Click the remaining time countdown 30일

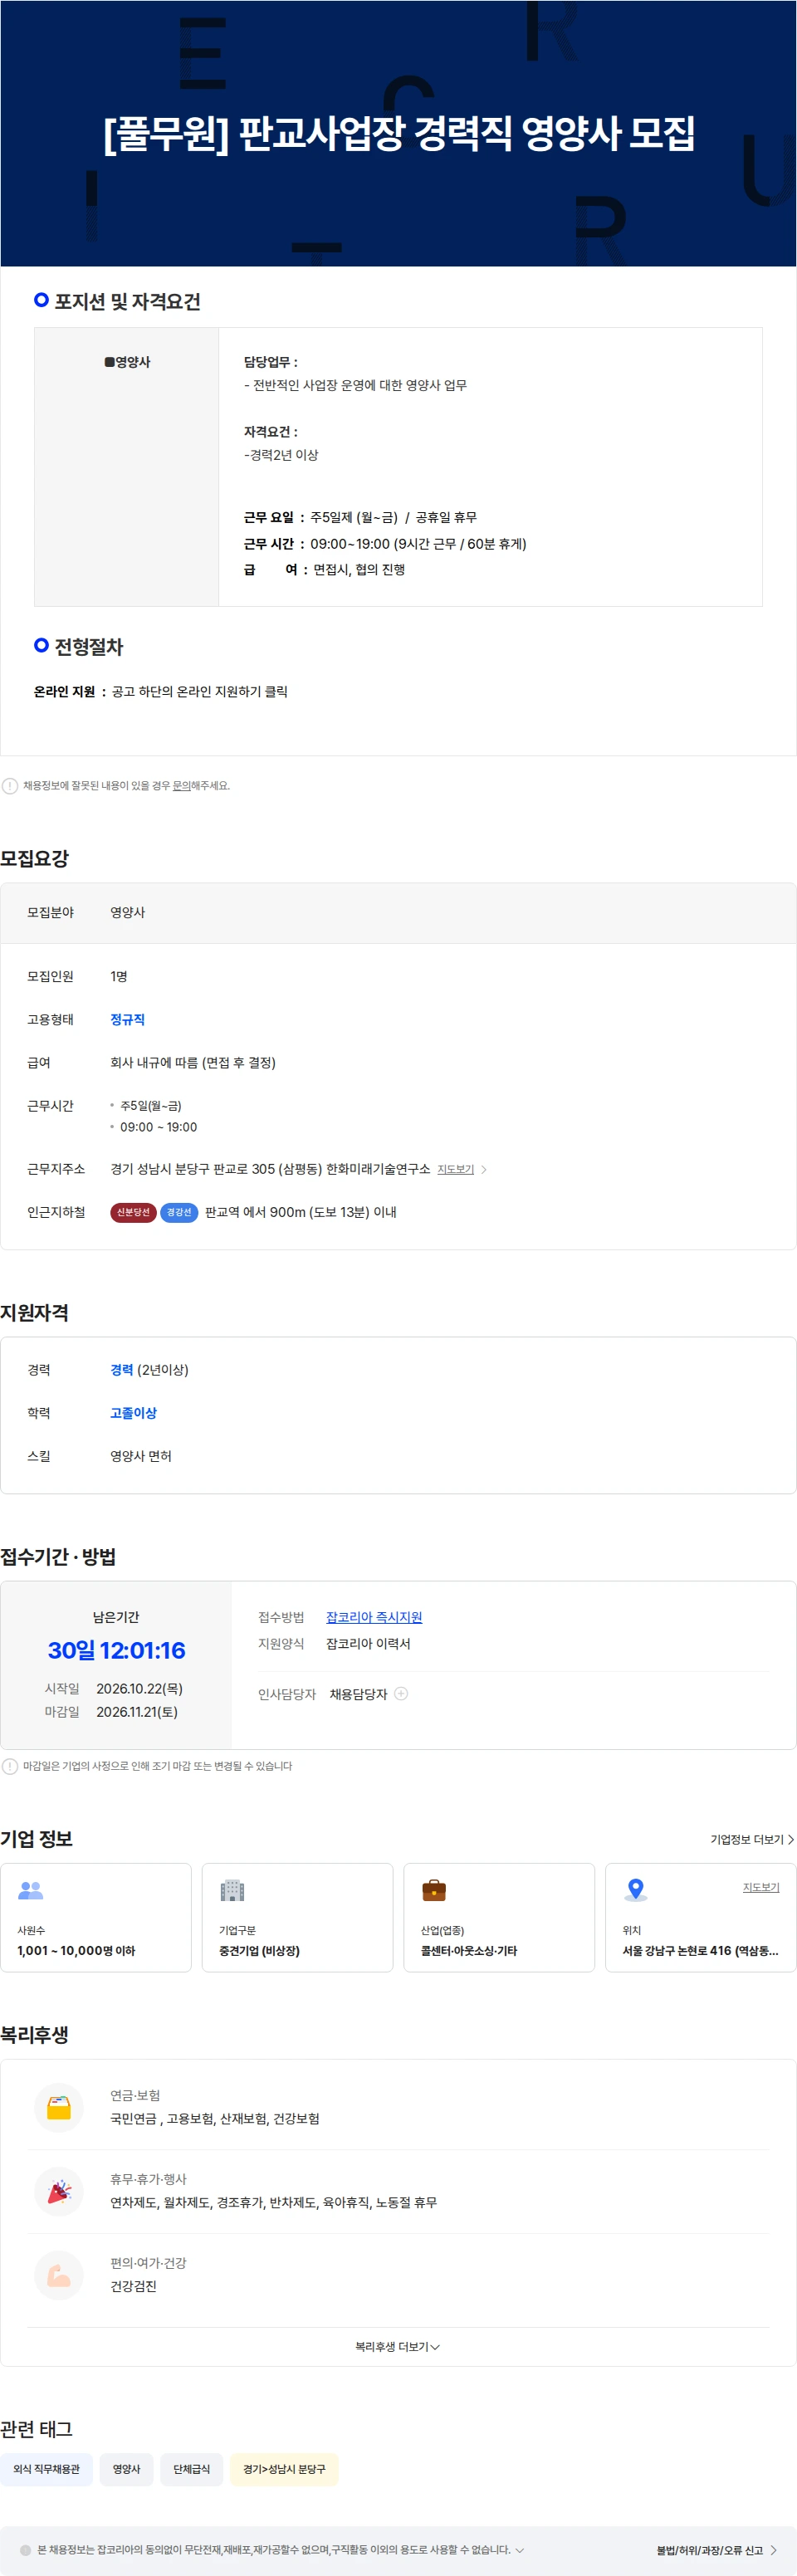(117, 1651)
